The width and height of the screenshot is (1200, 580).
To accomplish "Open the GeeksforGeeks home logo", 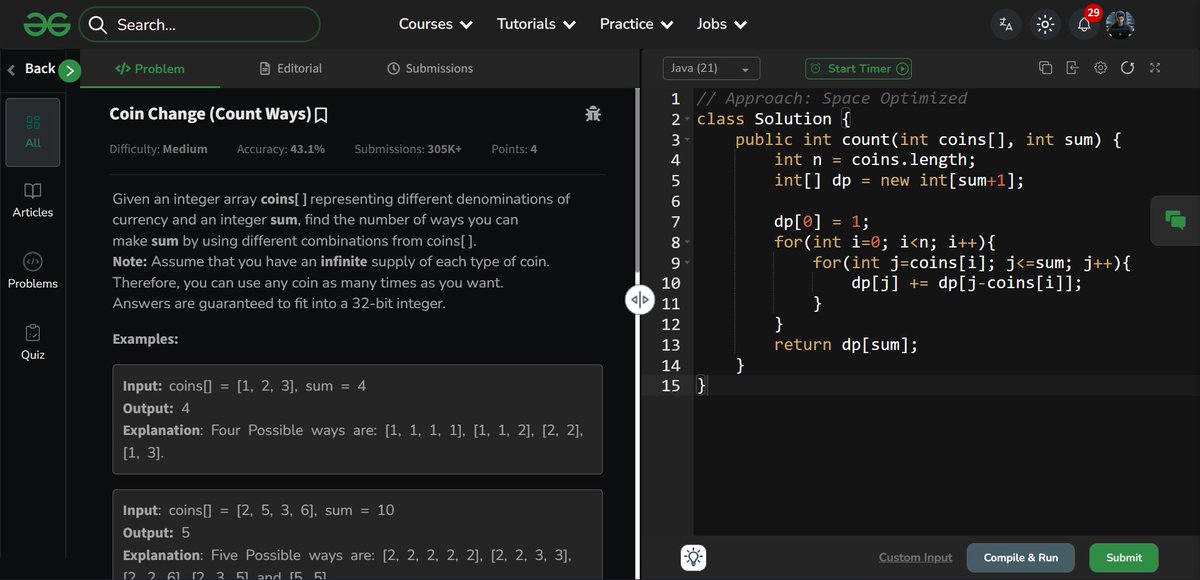I will pyautogui.click(x=46, y=23).
